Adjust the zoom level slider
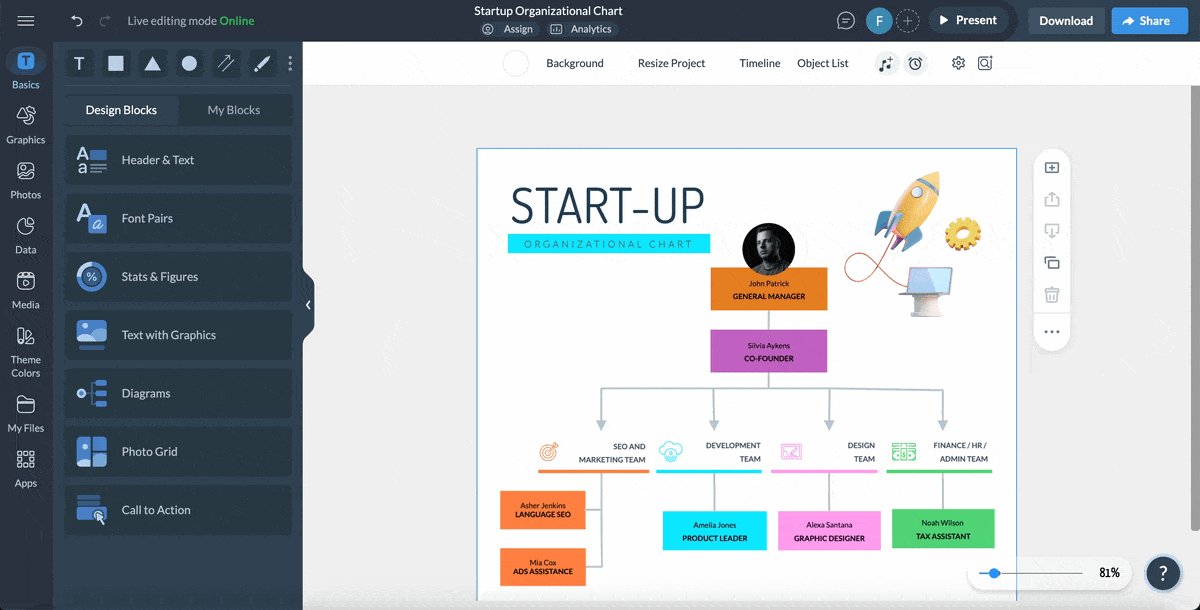This screenshot has height=610, width=1200. pos(993,573)
